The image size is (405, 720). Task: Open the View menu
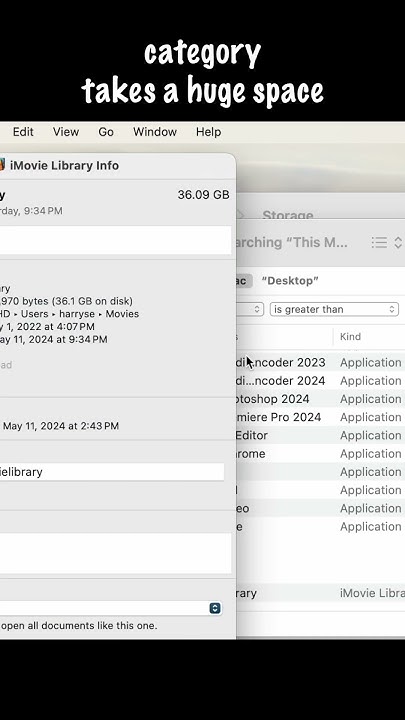coord(66,132)
